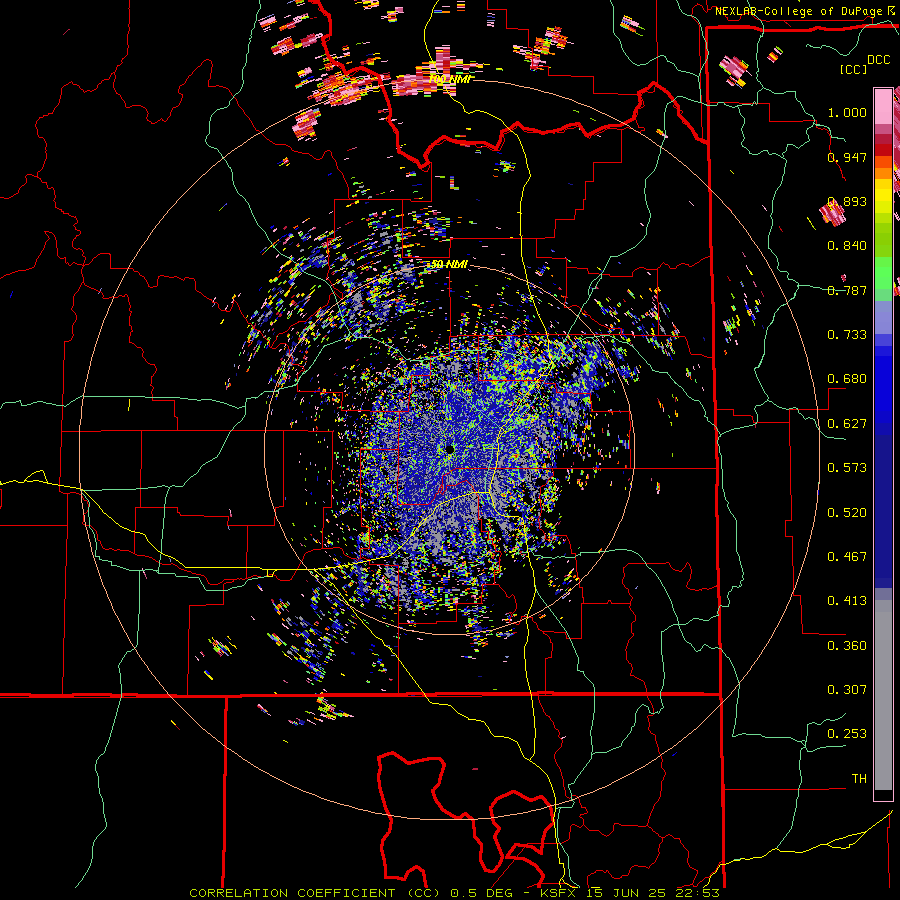Select the 0.253 legend value
This screenshot has height=900, width=900.
tap(847, 734)
